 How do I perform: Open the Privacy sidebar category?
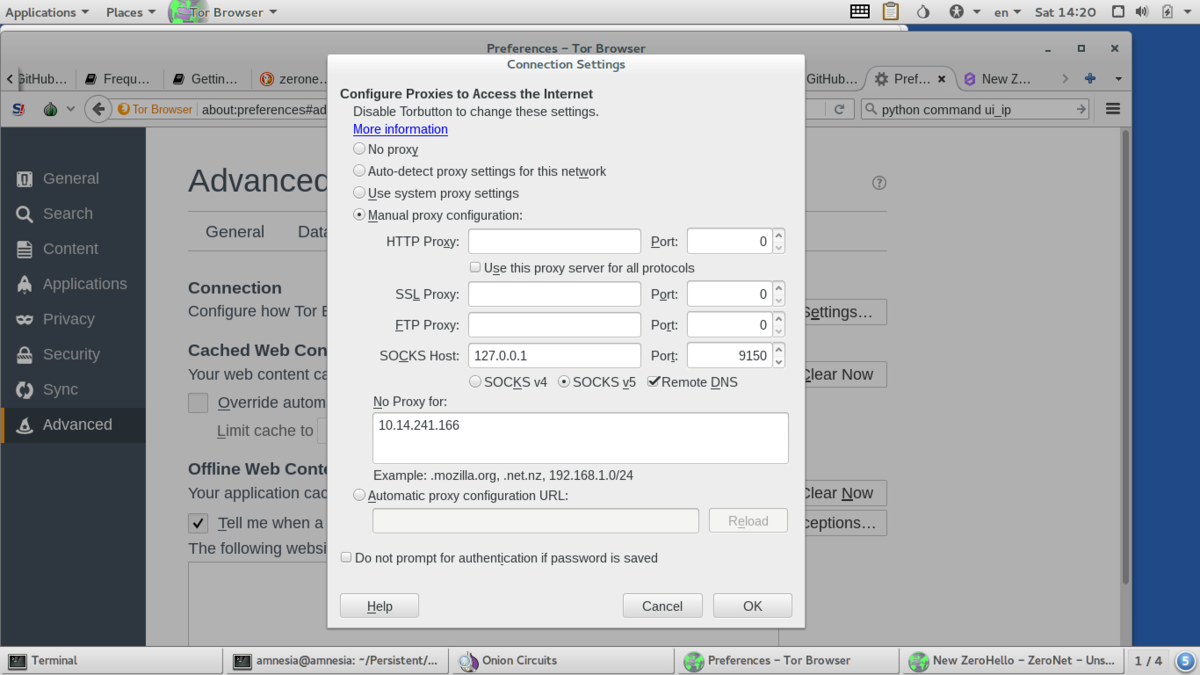coord(73,319)
